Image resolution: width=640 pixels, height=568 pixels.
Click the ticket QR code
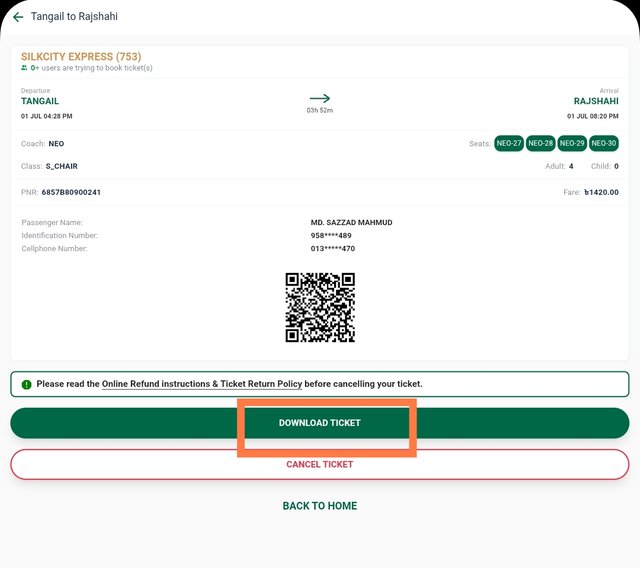click(x=320, y=307)
